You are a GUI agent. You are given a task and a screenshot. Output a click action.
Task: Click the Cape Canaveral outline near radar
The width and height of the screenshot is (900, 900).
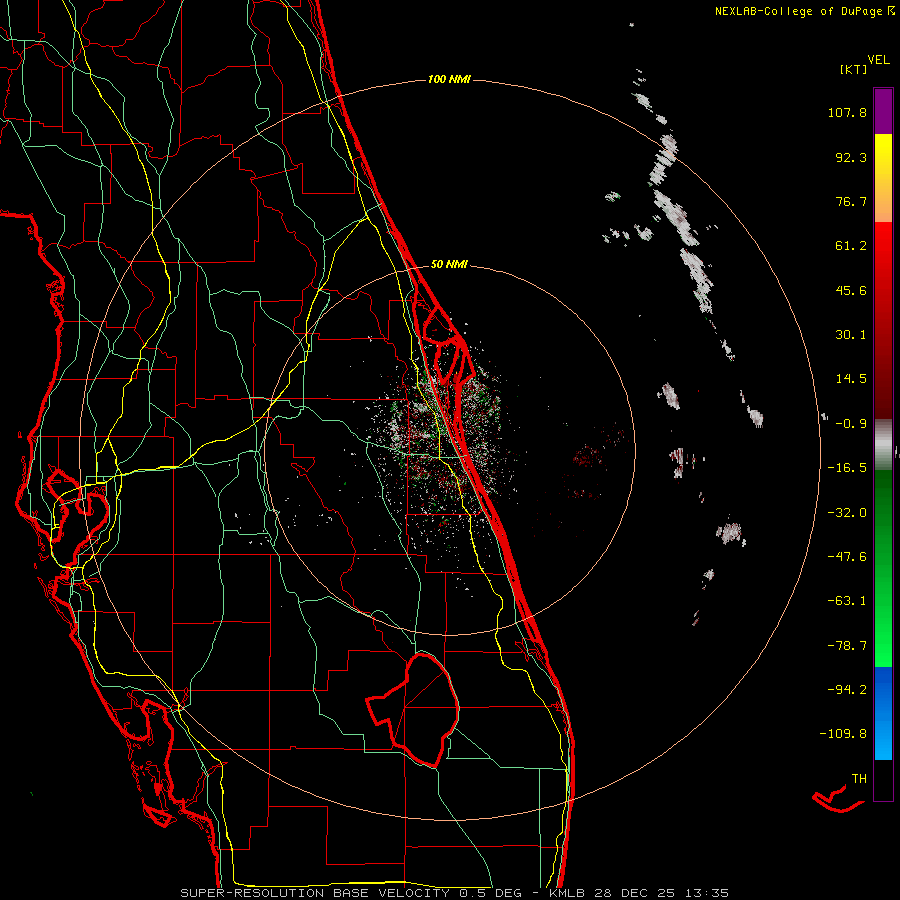447,345
